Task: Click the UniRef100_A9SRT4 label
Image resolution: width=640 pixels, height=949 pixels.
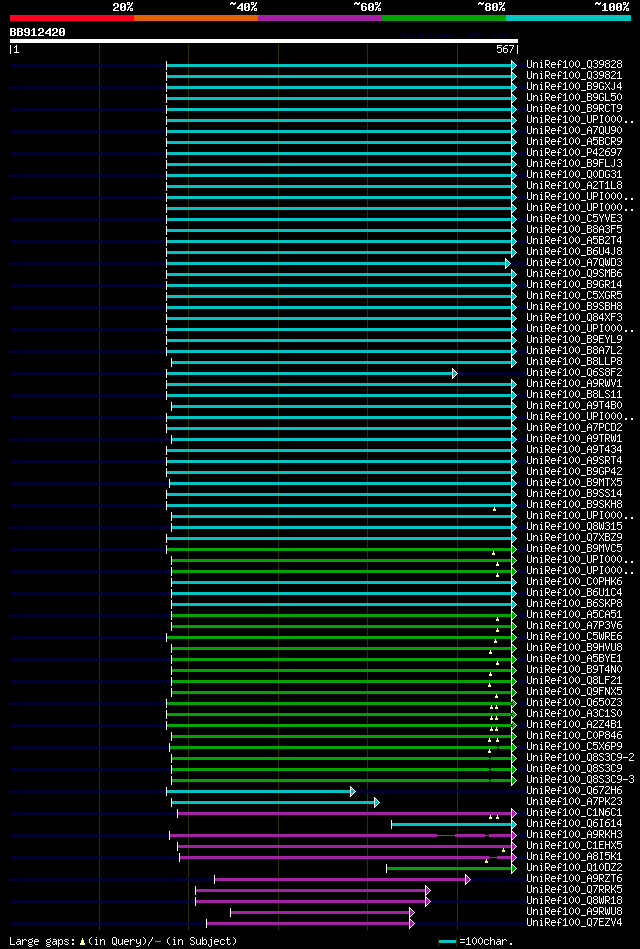Action: click(x=574, y=461)
